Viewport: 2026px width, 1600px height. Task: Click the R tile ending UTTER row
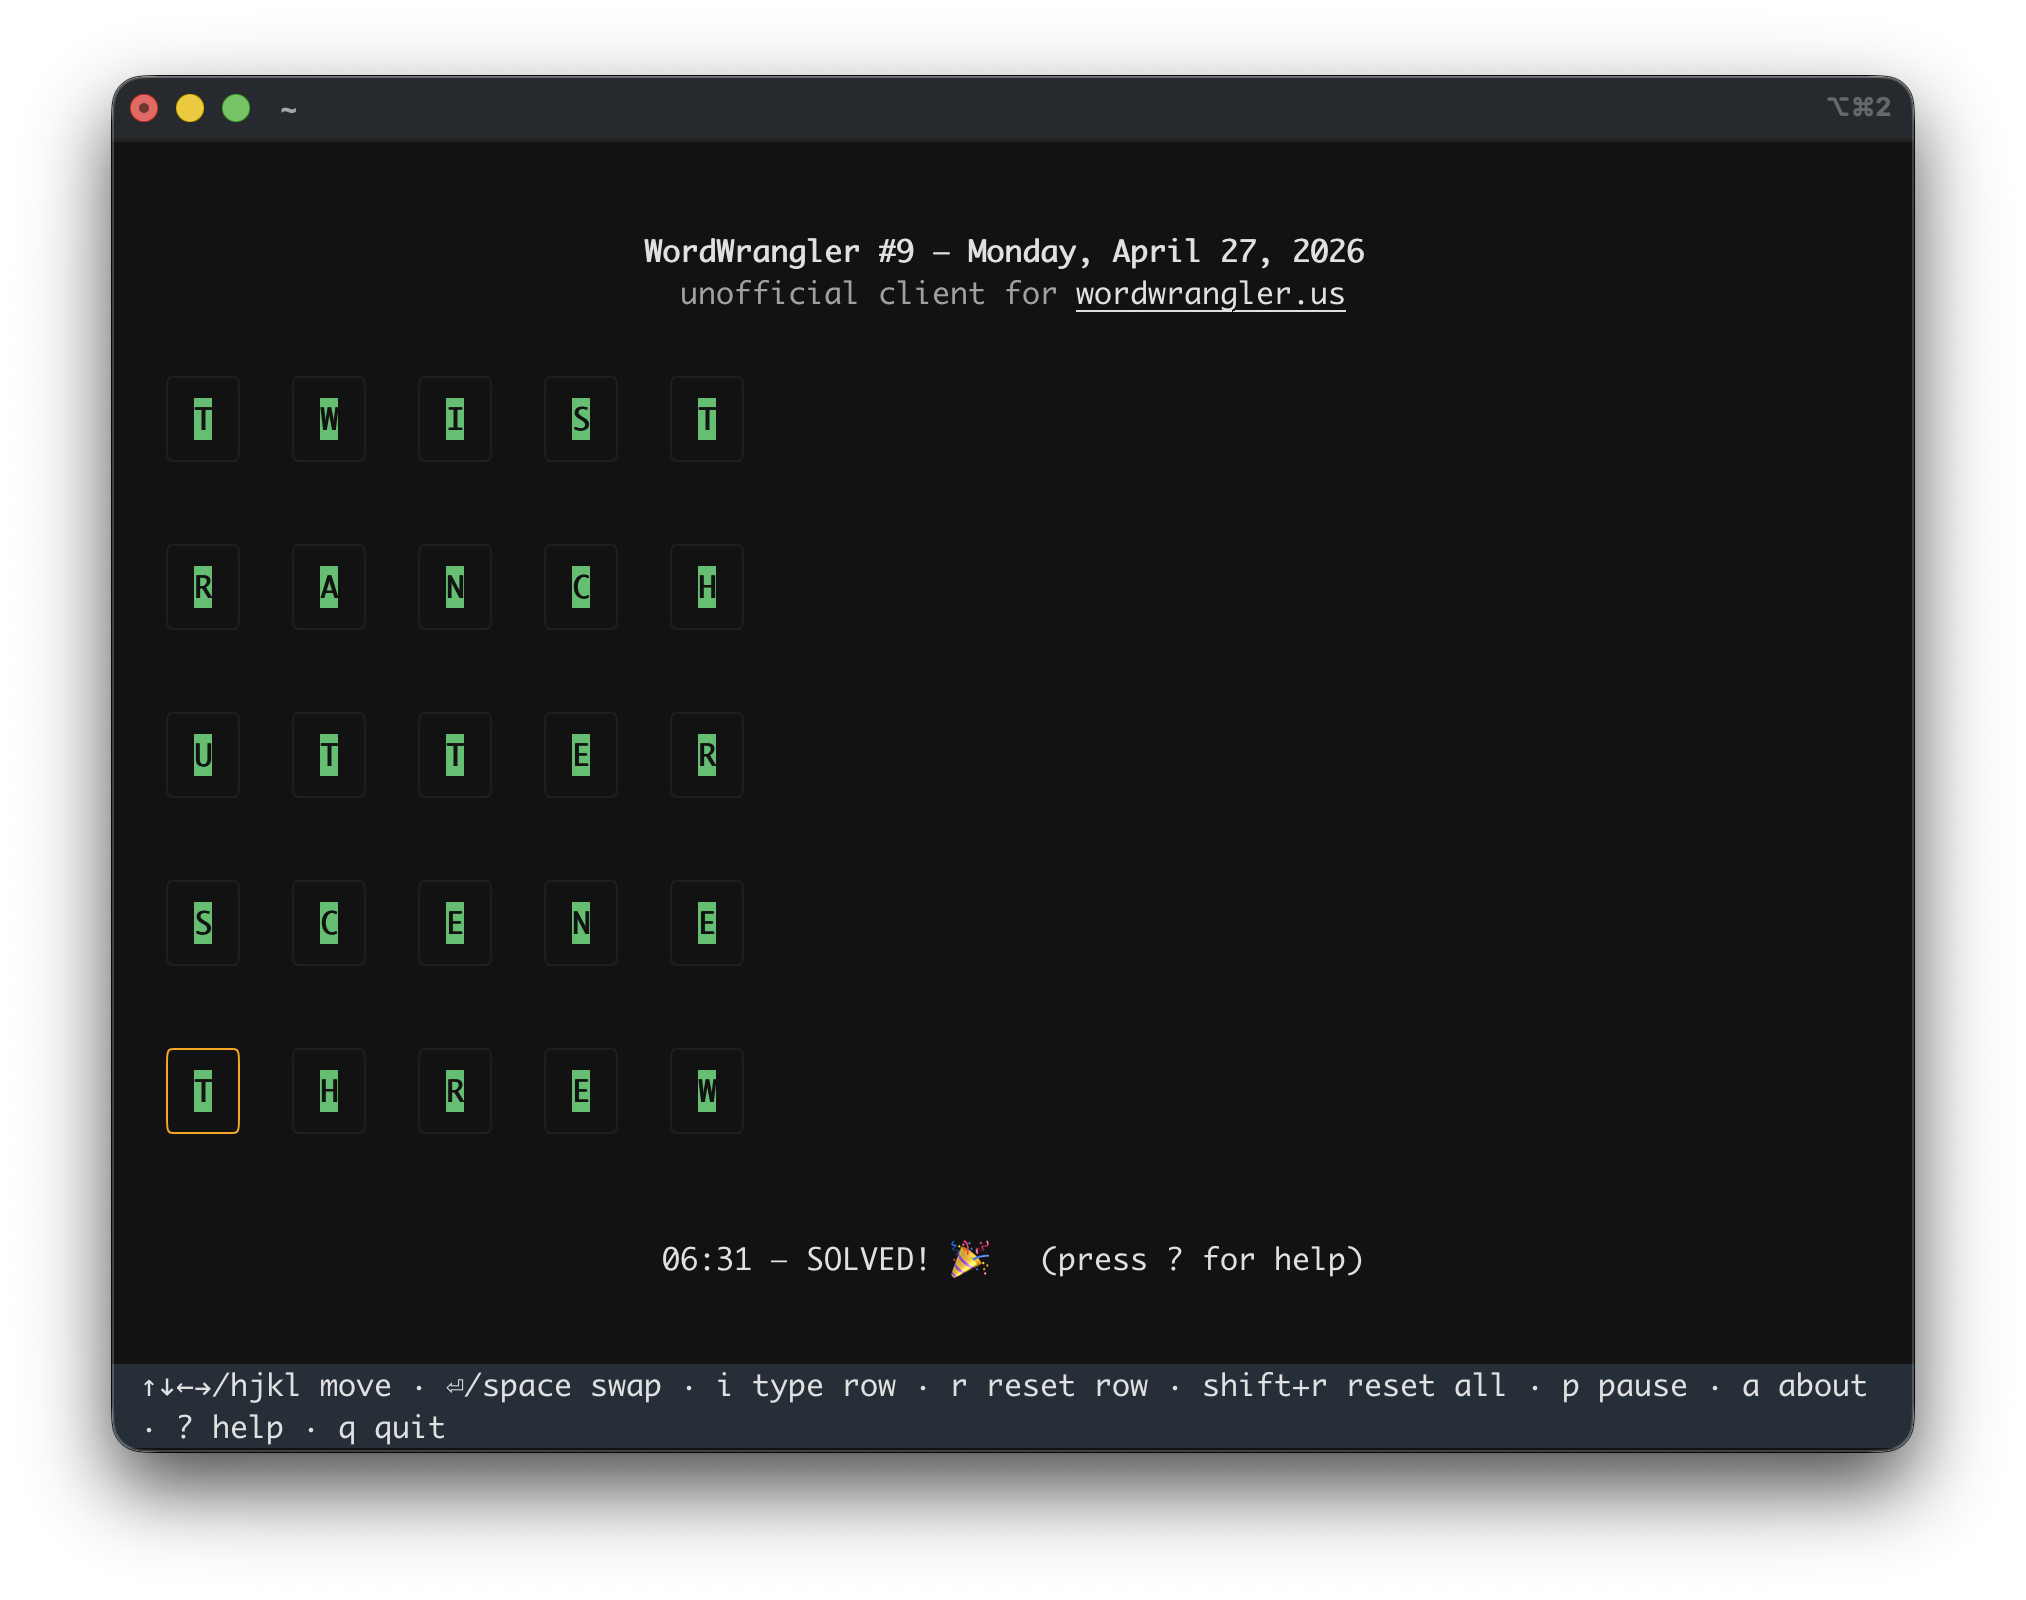707,755
